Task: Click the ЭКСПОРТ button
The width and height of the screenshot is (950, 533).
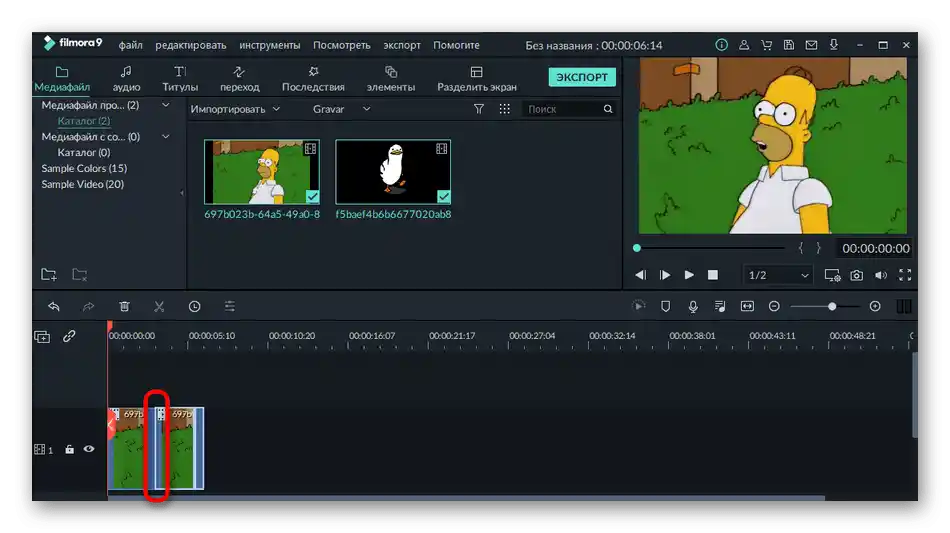Action: pyautogui.click(x=582, y=77)
